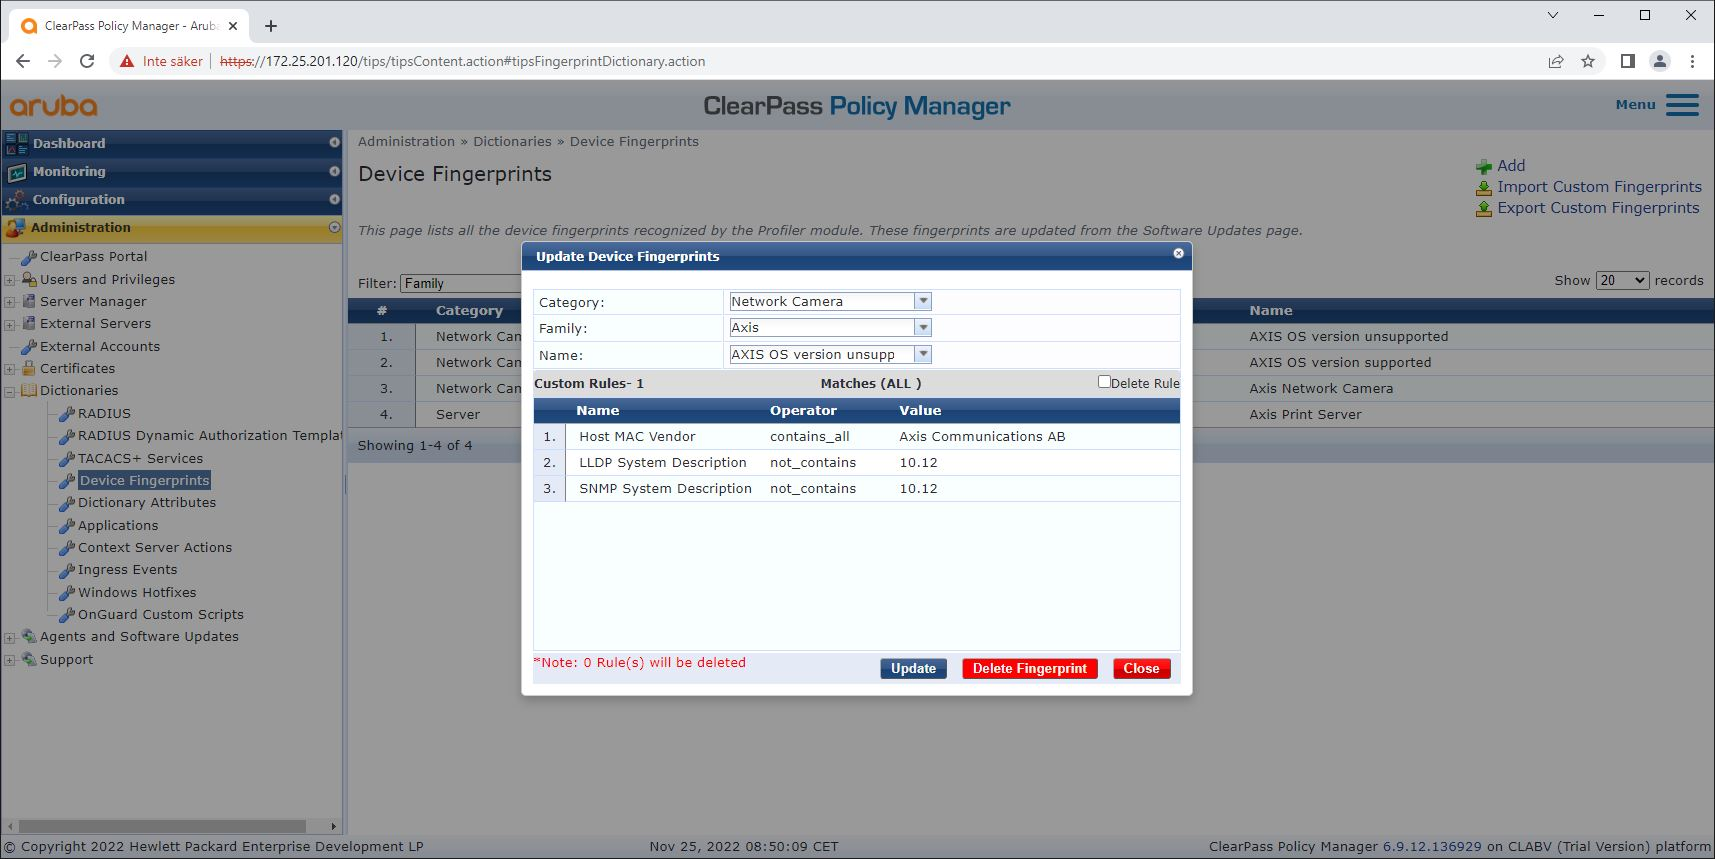Click the Update button
Screen dimensions: 1715x859
pos(913,669)
